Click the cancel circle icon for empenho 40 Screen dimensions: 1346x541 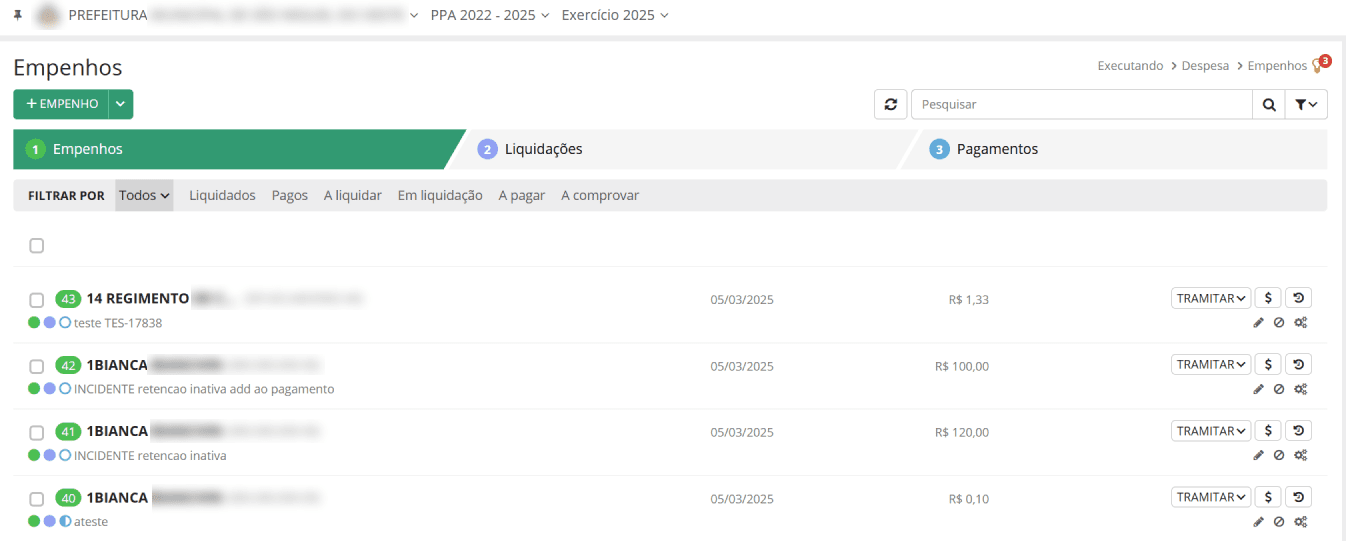pyautogui.click(x=1279, y=521)
